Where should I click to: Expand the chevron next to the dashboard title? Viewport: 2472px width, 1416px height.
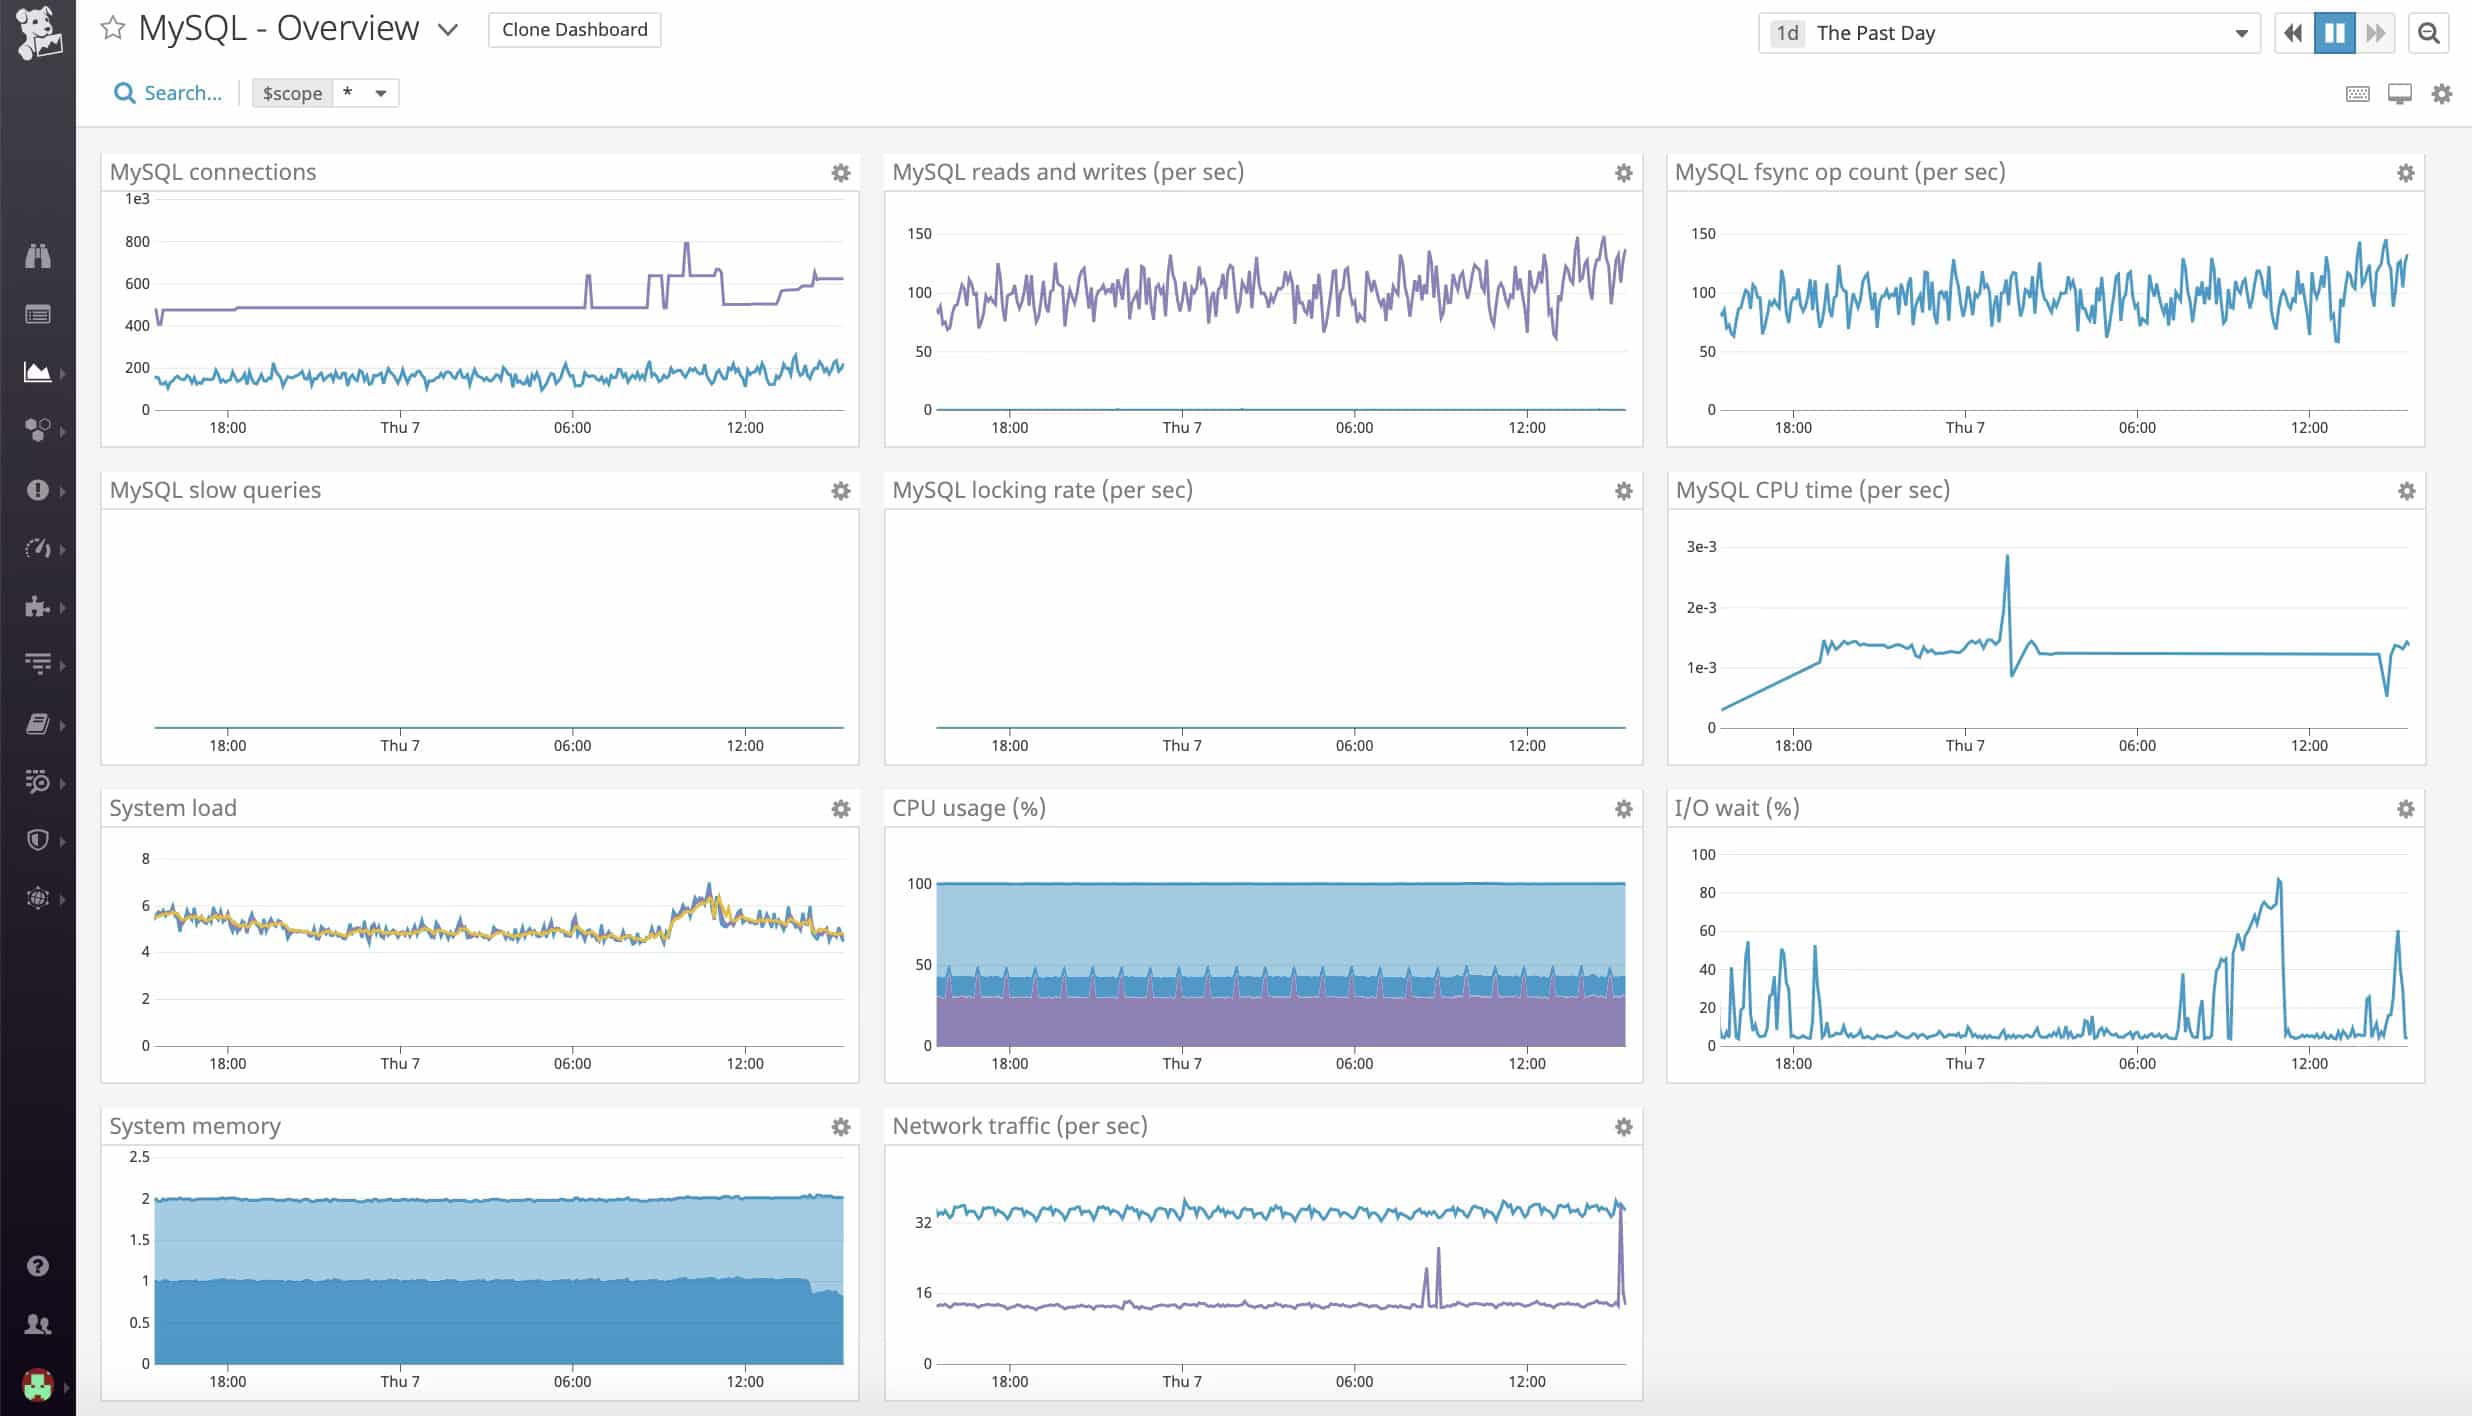point(447,30)
